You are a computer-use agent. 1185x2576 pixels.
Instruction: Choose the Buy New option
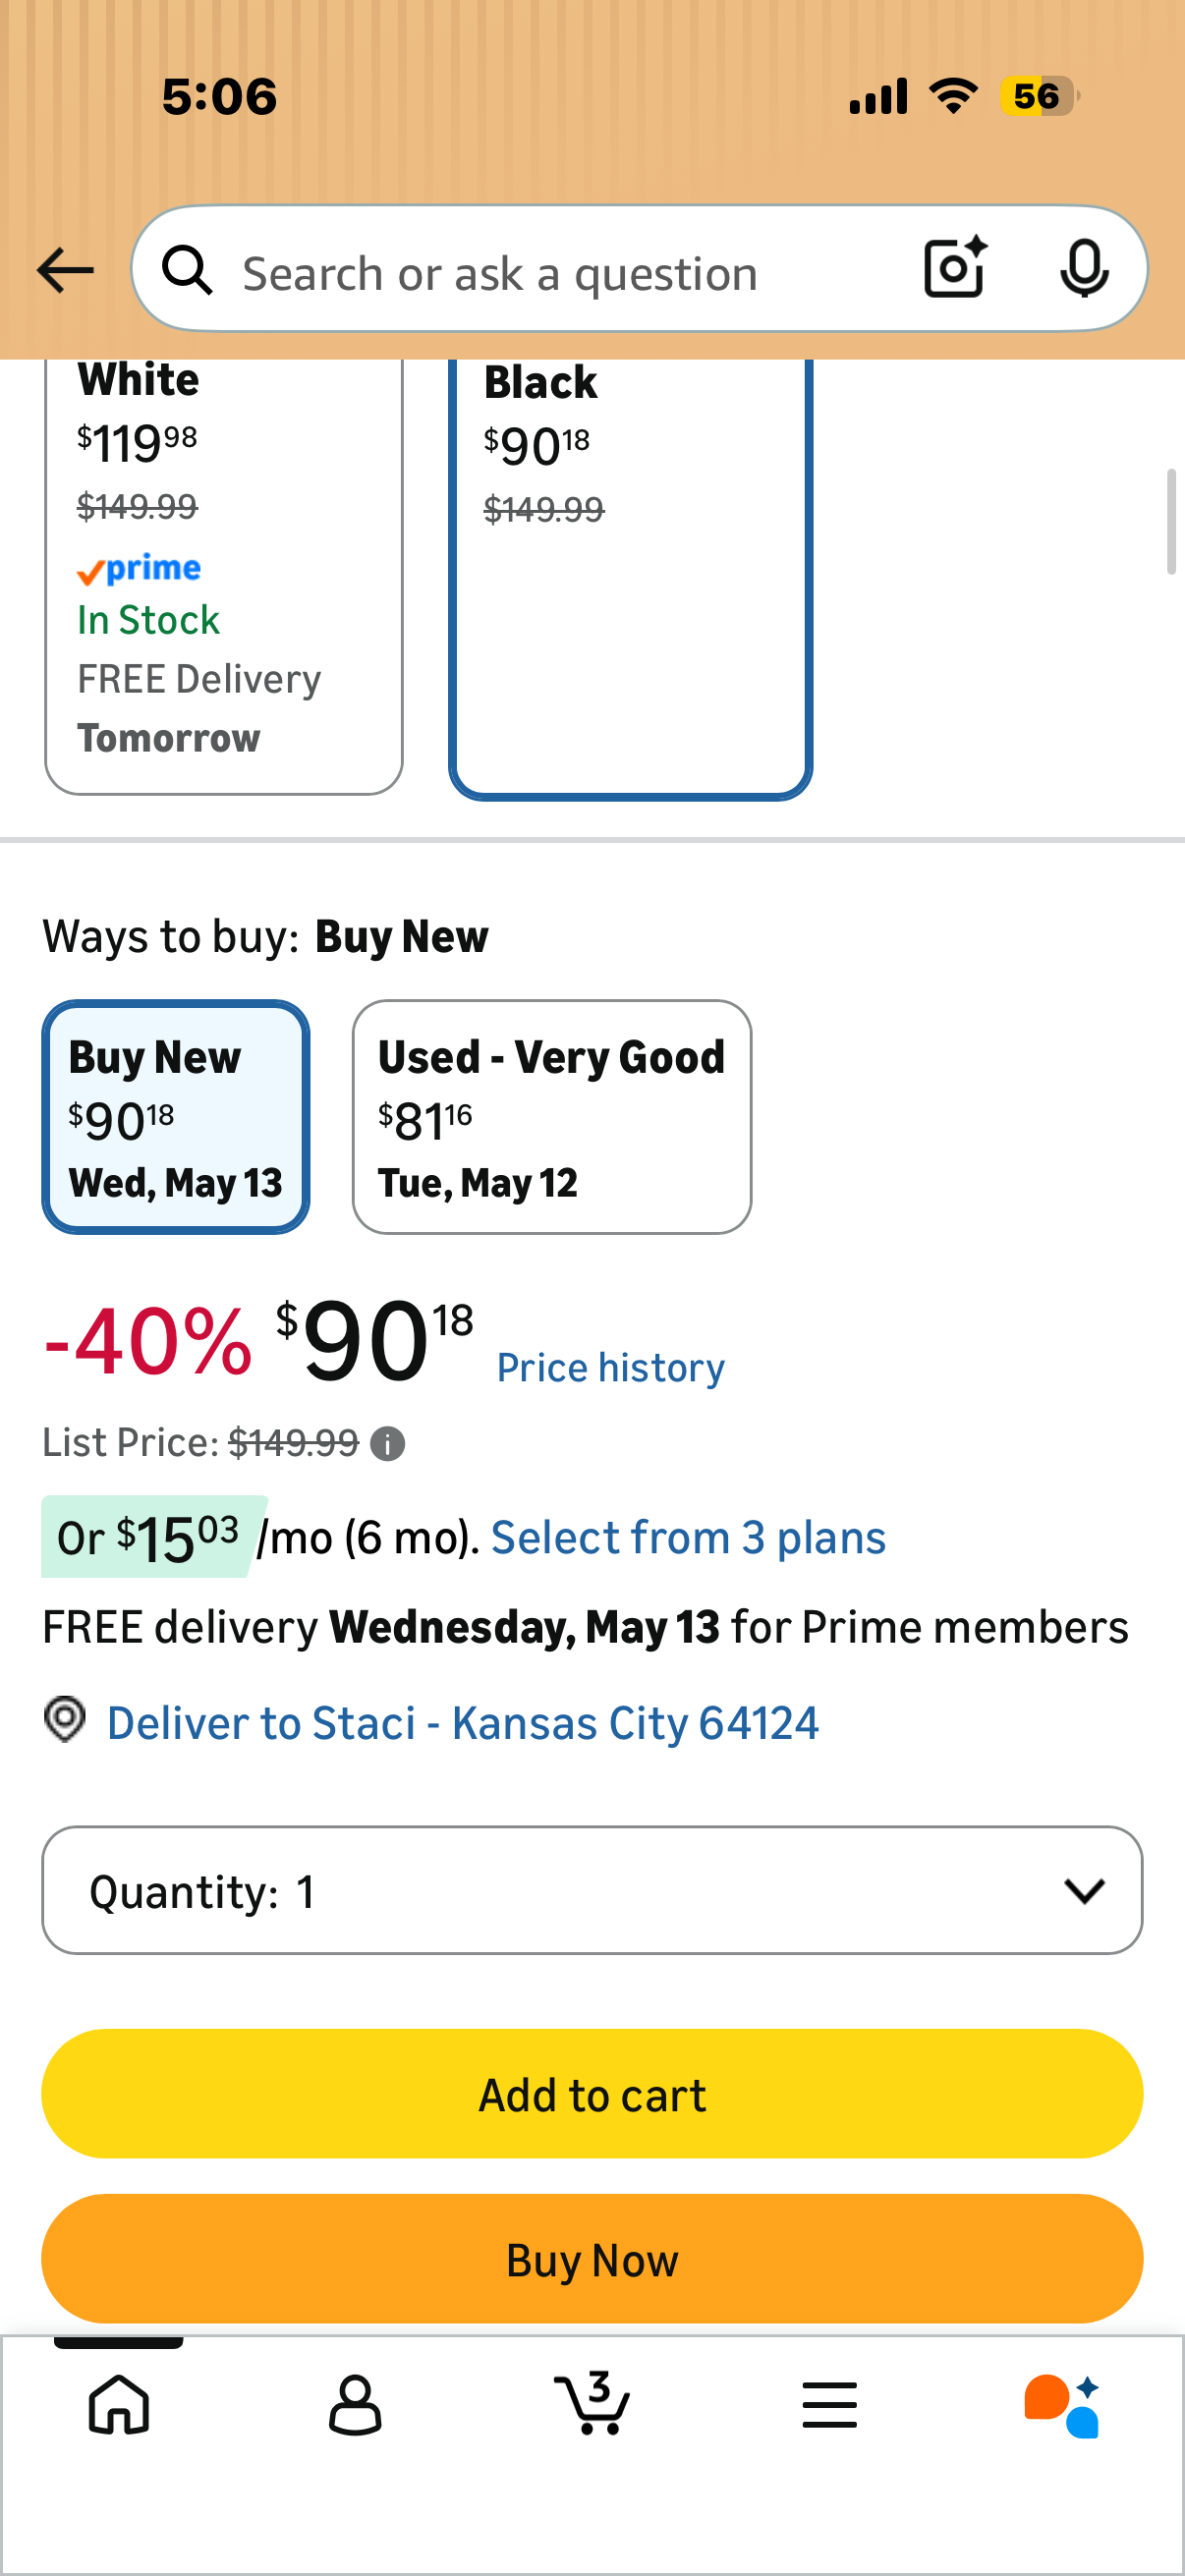176,1117
